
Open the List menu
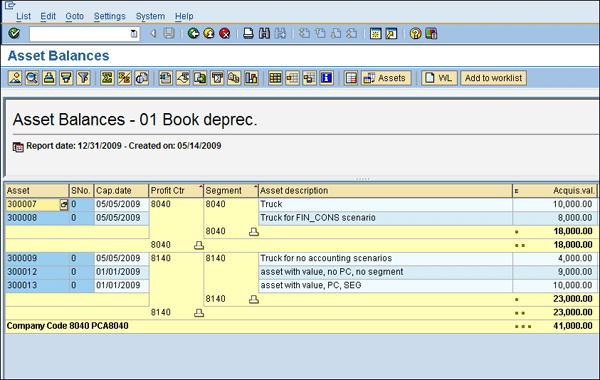pyautogui.click(x=23, y=16)
